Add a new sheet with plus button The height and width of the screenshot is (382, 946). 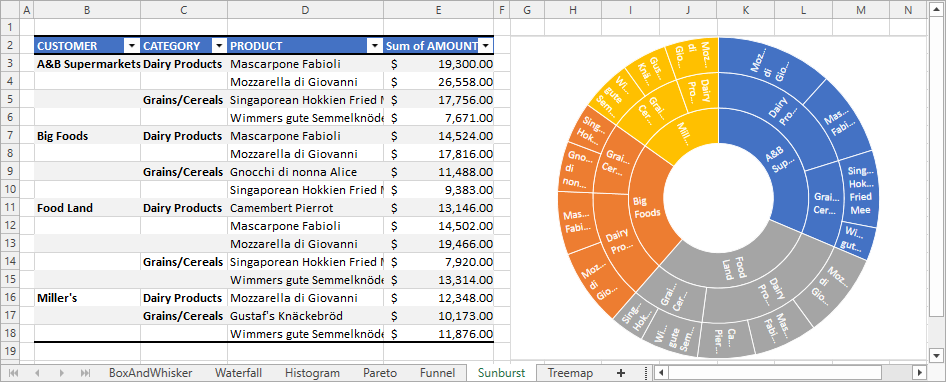pos(621,373)
